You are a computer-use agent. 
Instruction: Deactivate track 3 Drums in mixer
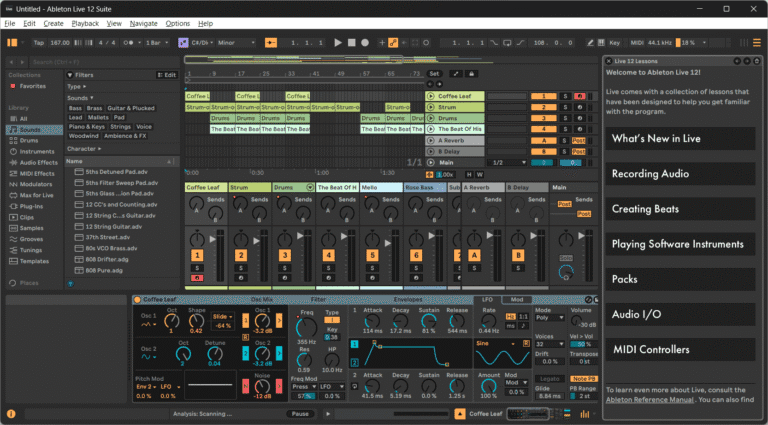point(285,256)
